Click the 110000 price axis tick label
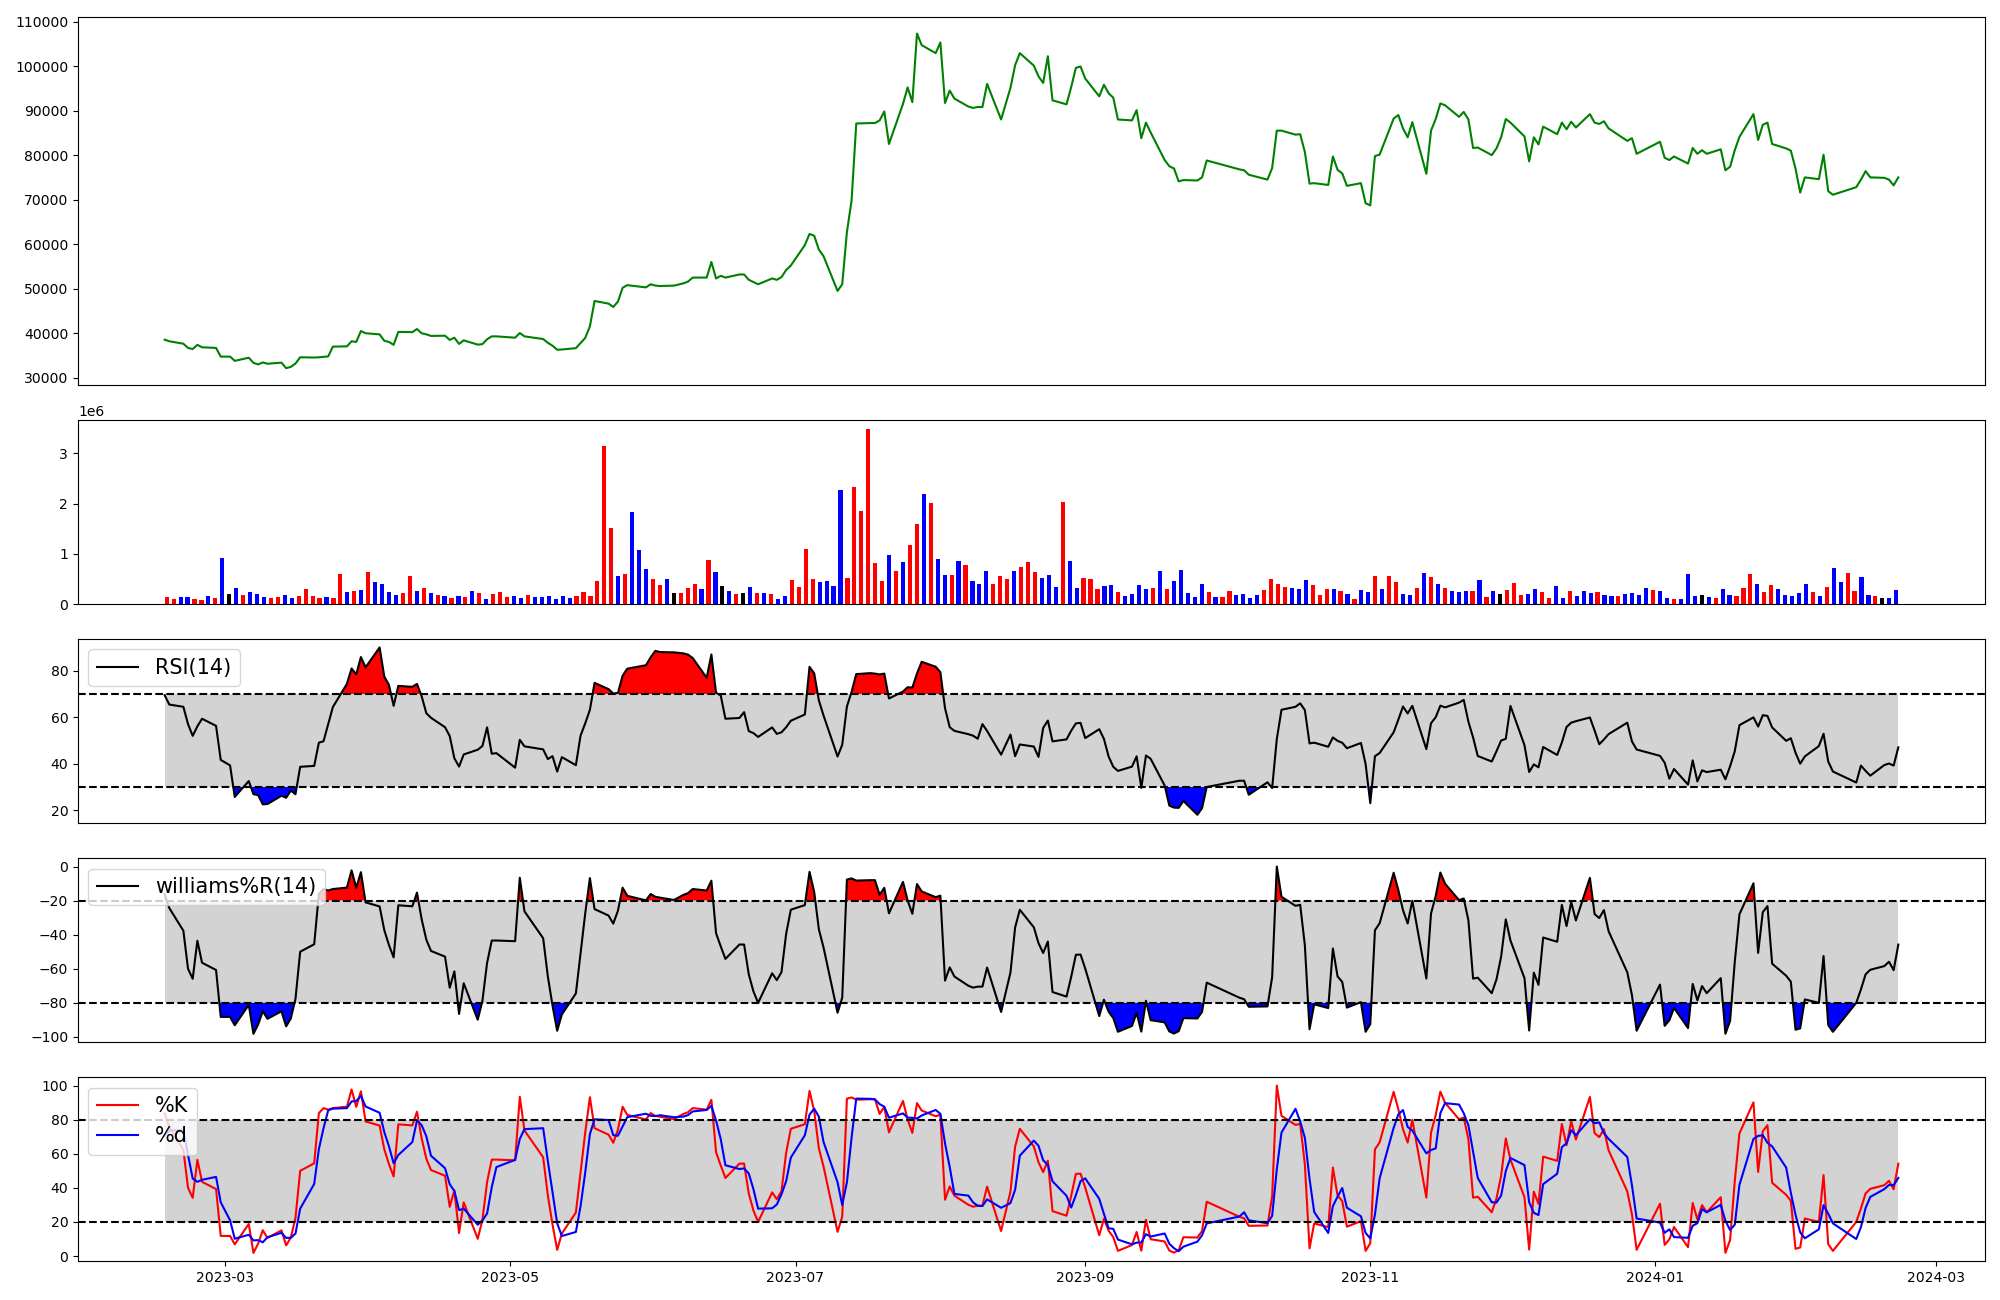This screenshot has height=1300, width=2000. tap(42, 23)
